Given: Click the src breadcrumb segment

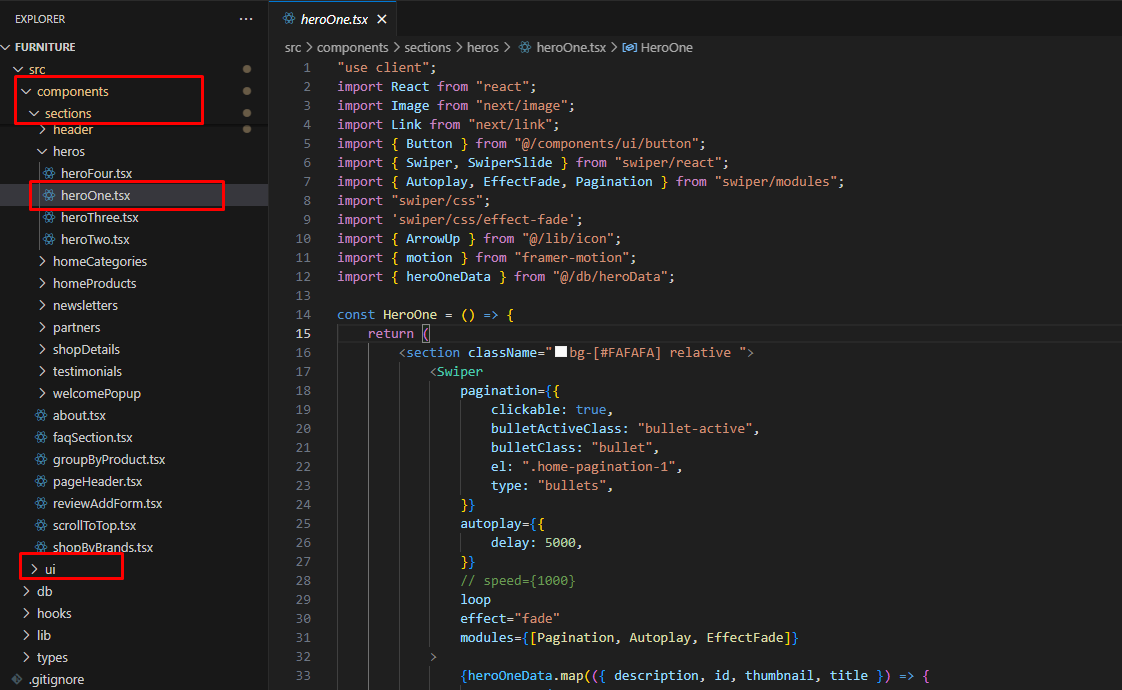Looking at the screenshot, I should (293, 48).
